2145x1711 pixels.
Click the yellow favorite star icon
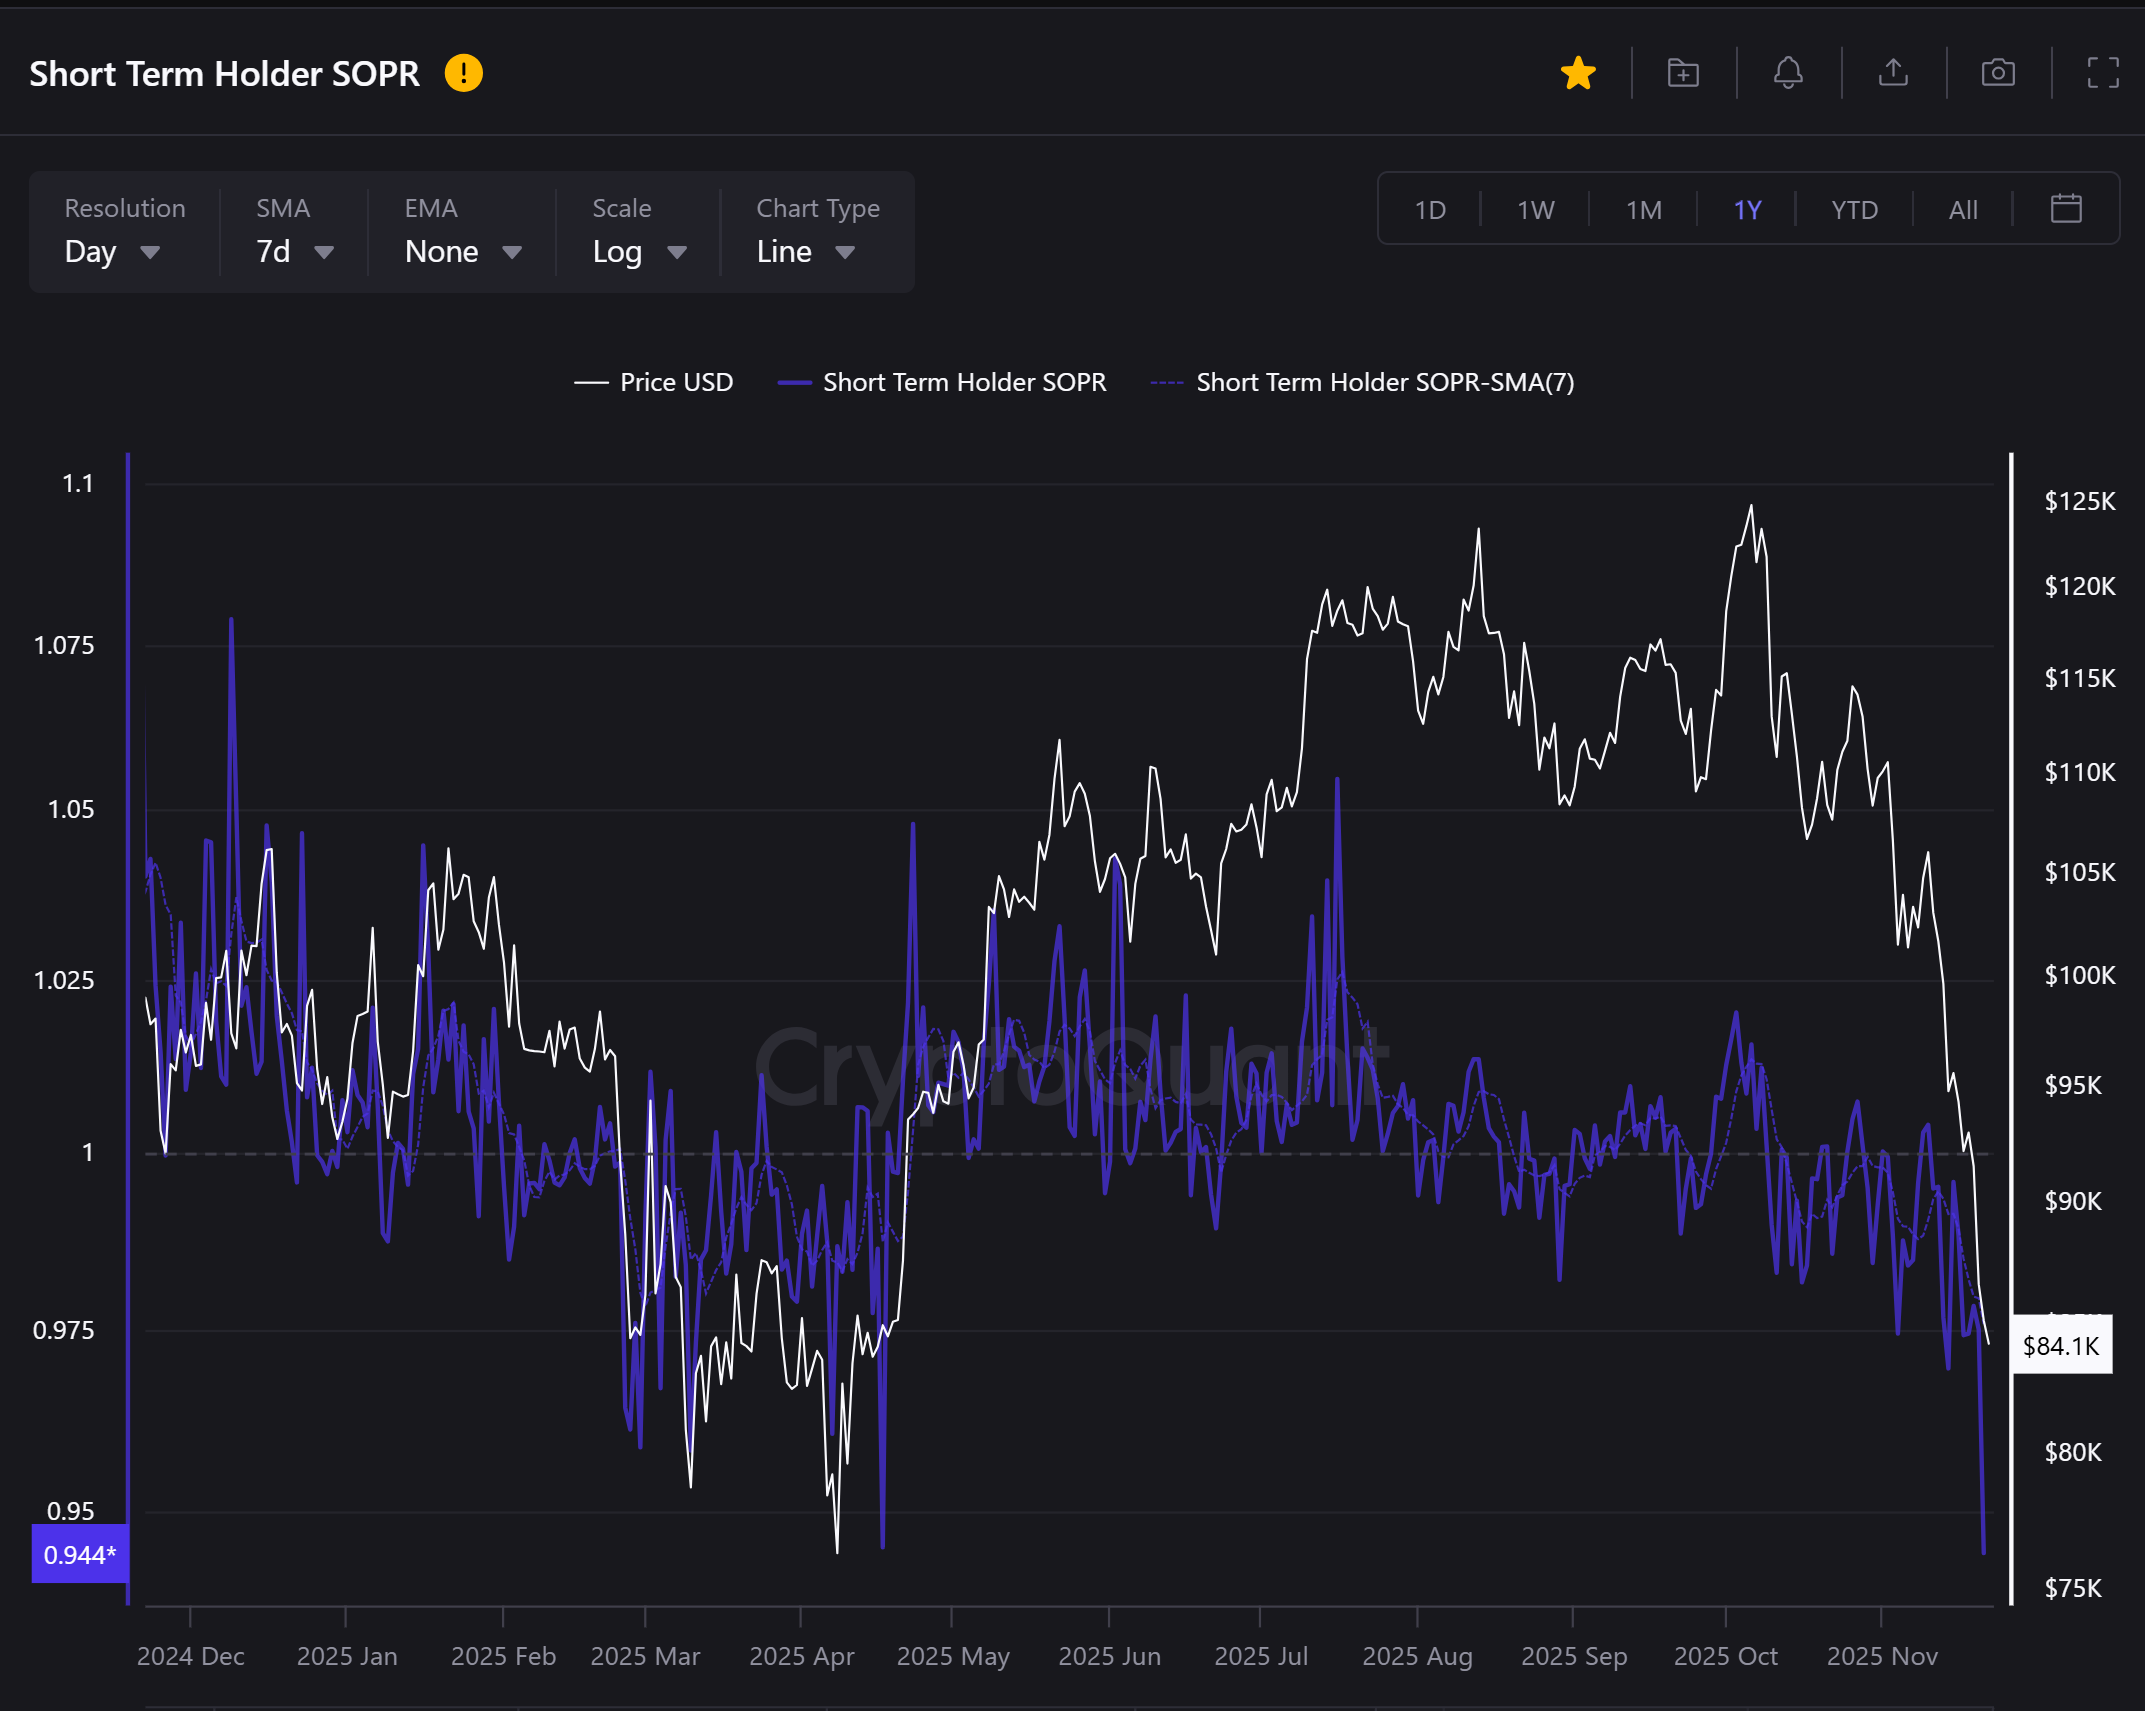tap(1578, 73)
